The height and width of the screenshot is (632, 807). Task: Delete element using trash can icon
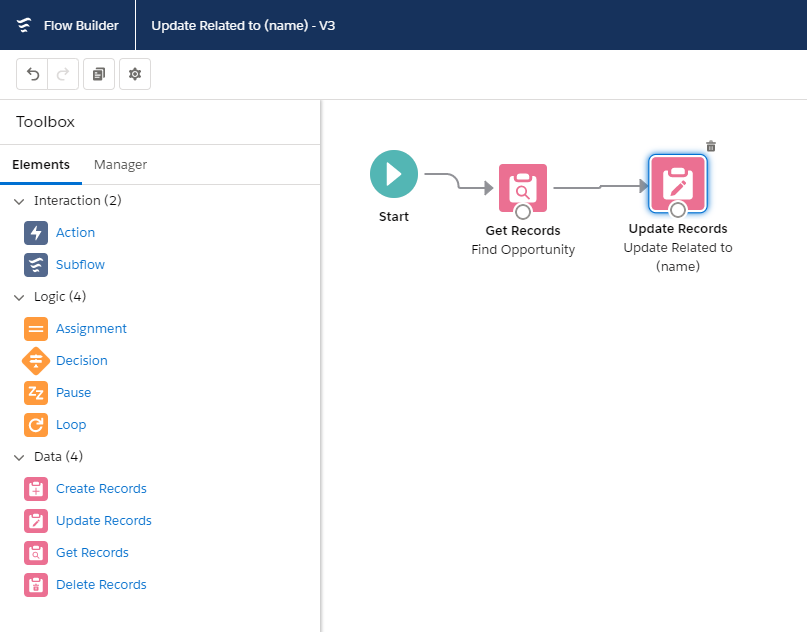711,146
